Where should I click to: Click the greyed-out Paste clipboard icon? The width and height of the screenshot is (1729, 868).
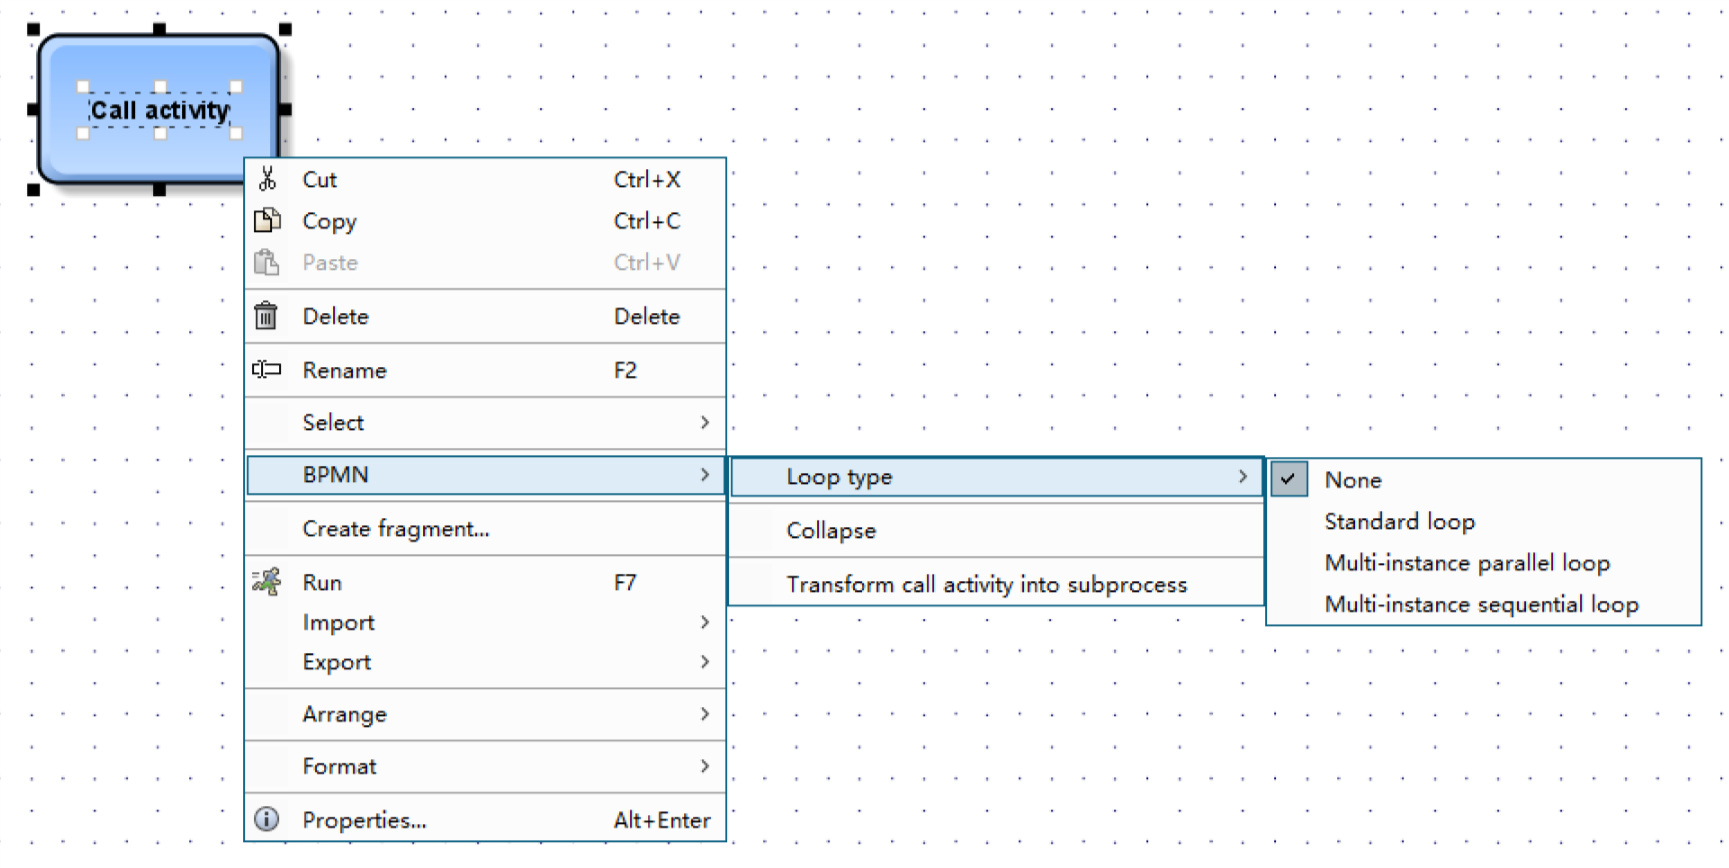point(267,263)
